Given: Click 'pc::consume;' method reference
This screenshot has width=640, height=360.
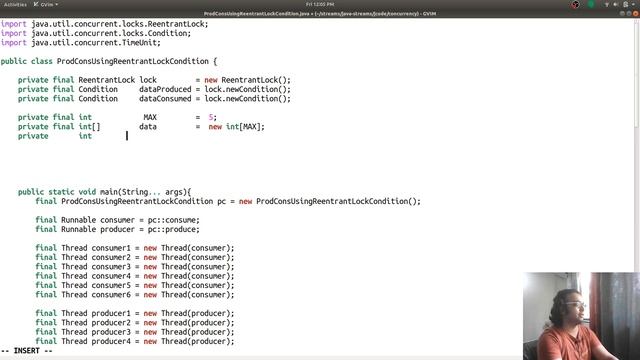Looking at the screenshot, I should (173, 220).
